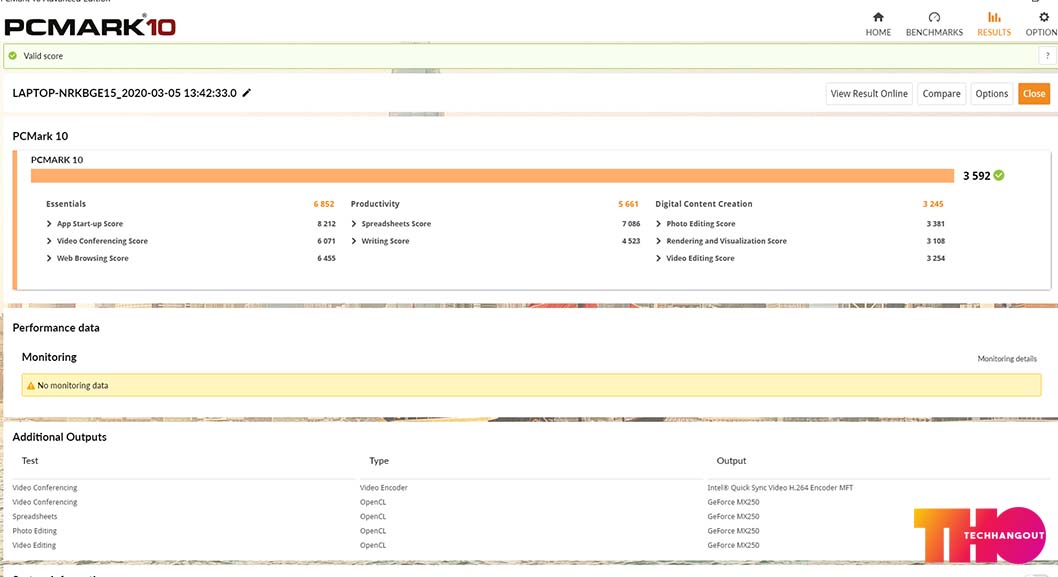The width and height of the screenshot is (1058, 577).
Task: Click Writing value 4 523
Action: coord(631,241)
